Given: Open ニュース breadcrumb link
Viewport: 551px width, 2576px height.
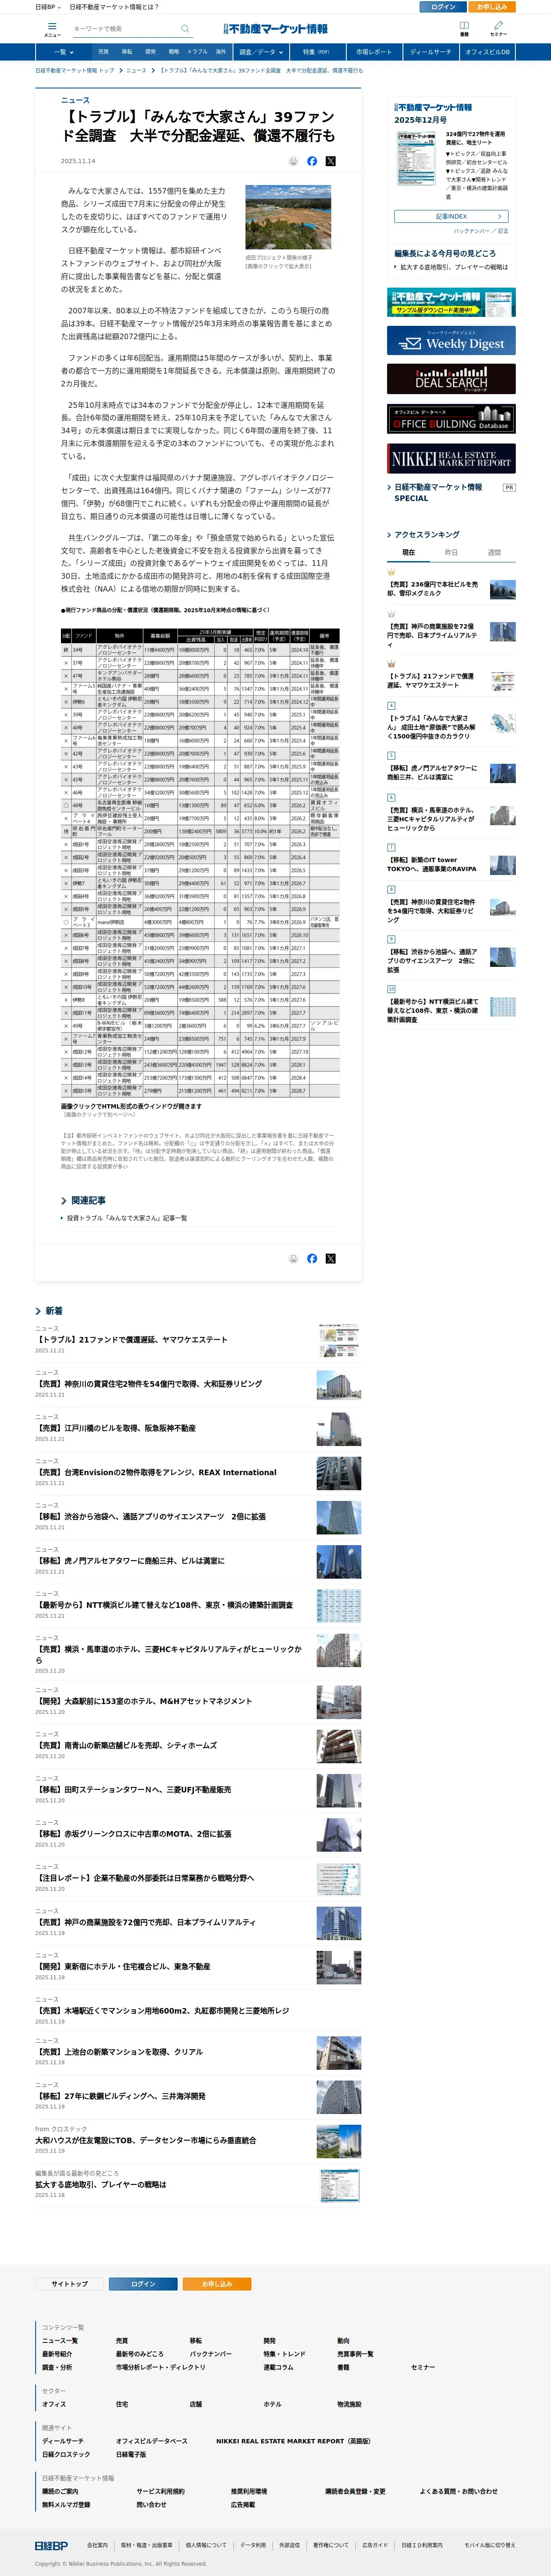Looking at the screenshot, I should pos(136,71).
